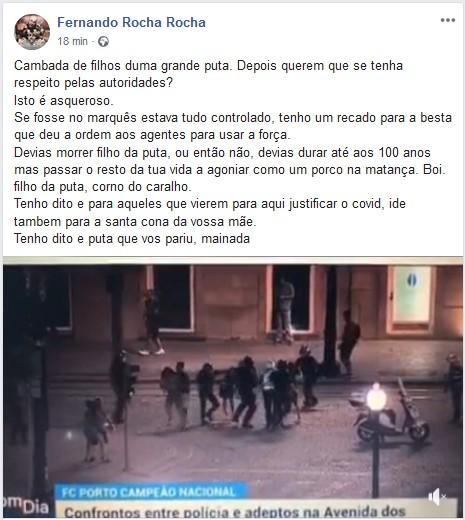465x520 pixels.
Task: Unmute the video with the speaker icon
Action: point(437,497)
